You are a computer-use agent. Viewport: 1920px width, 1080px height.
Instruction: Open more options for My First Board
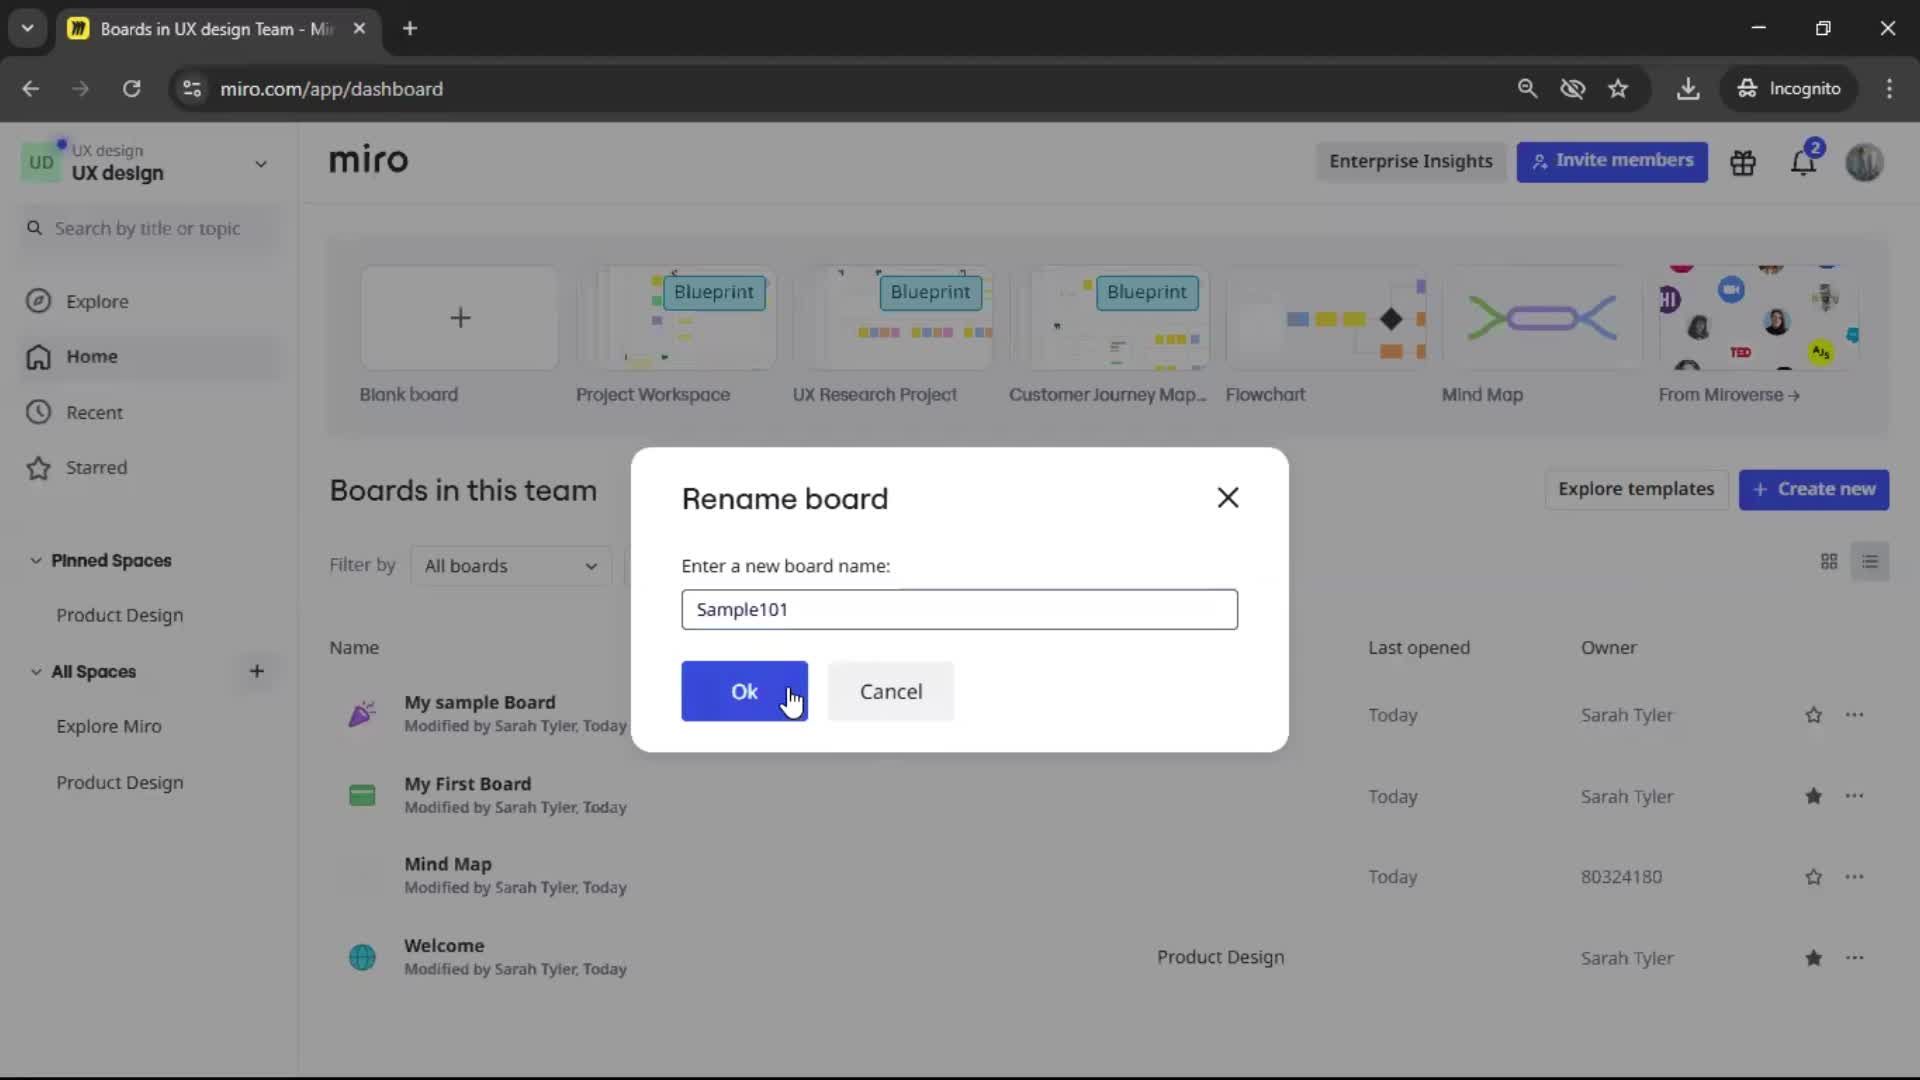(x=1854, y=796)
